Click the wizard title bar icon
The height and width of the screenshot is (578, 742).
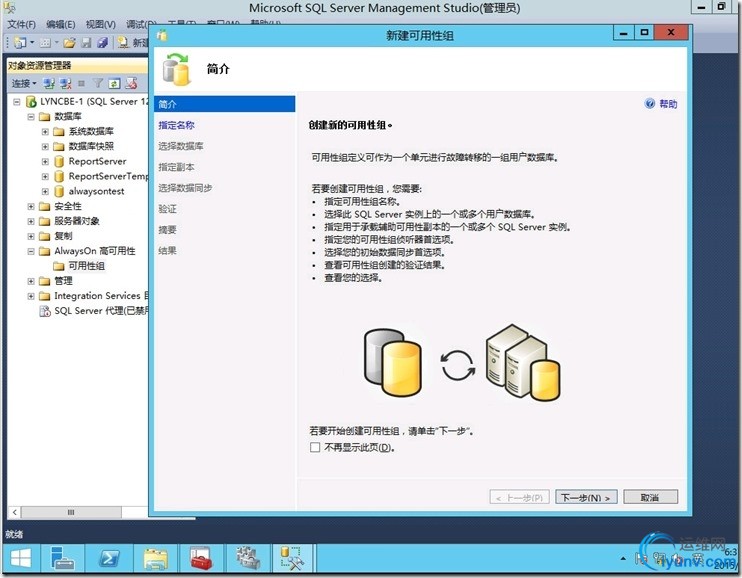point(163,35)
